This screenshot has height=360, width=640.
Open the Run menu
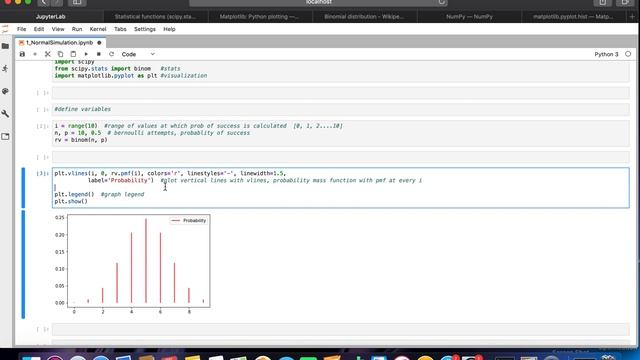(77, 29)
